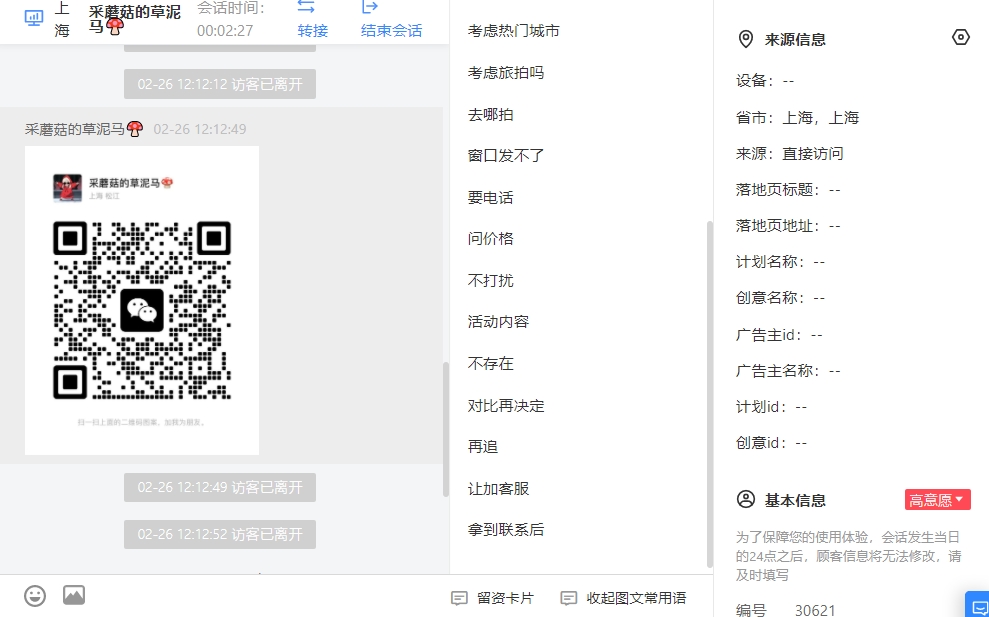
Task: Select quick phrase 考虑热门城市
Action: pyautogui.click(x=513, y=31)
